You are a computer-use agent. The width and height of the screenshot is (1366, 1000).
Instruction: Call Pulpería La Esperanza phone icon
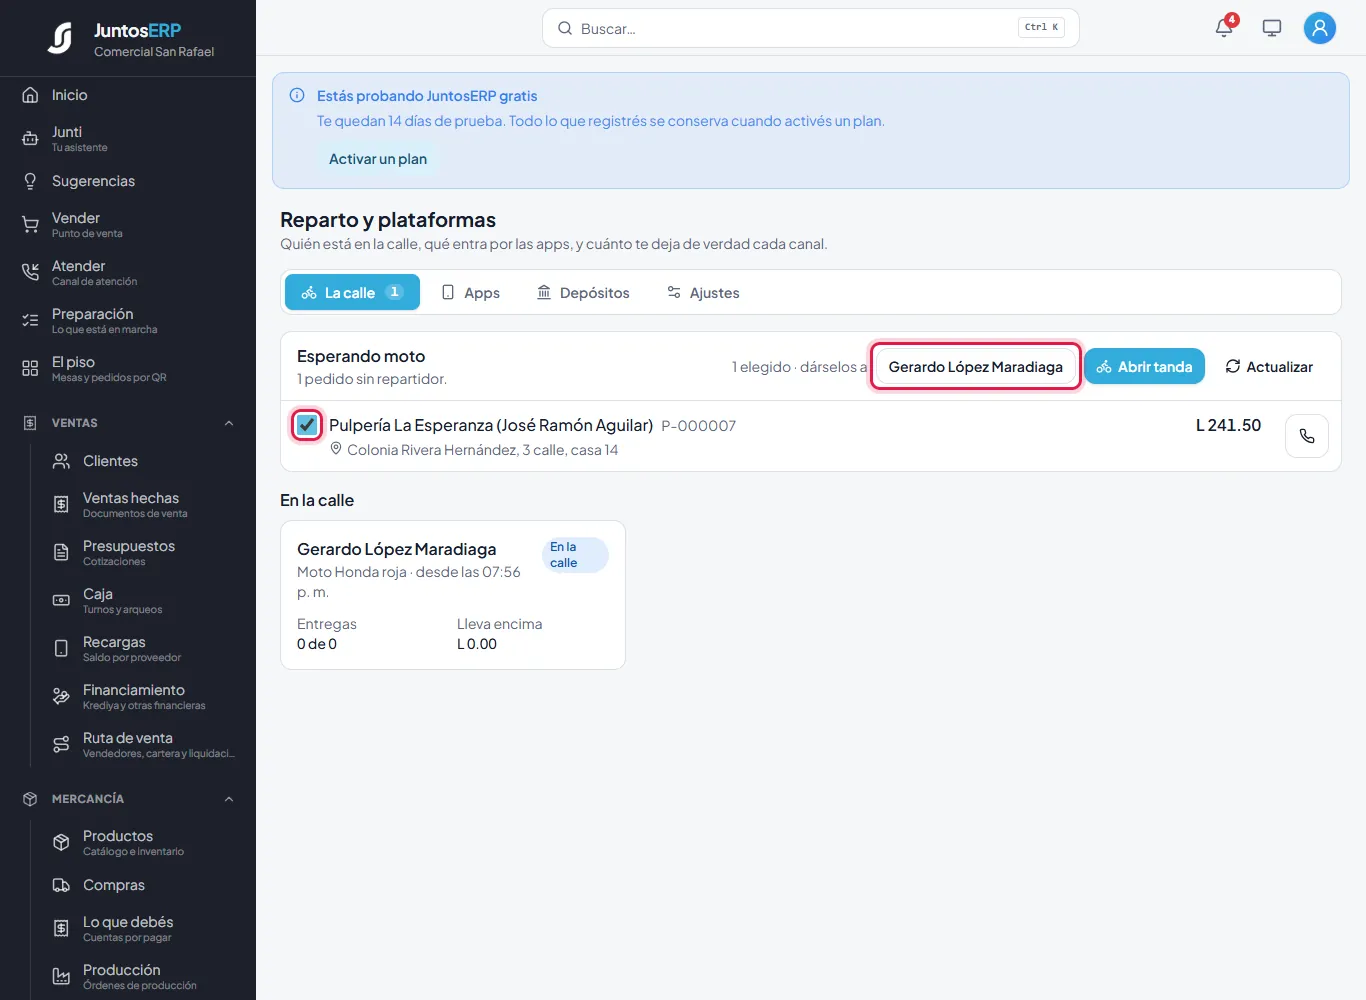pos(1307,436)
